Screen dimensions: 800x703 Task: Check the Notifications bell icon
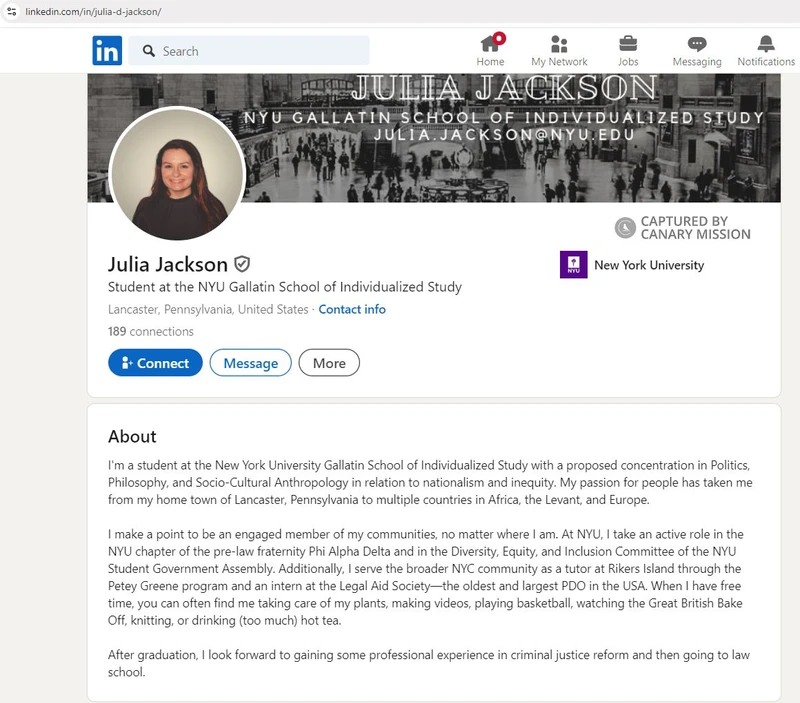[766, 44]
